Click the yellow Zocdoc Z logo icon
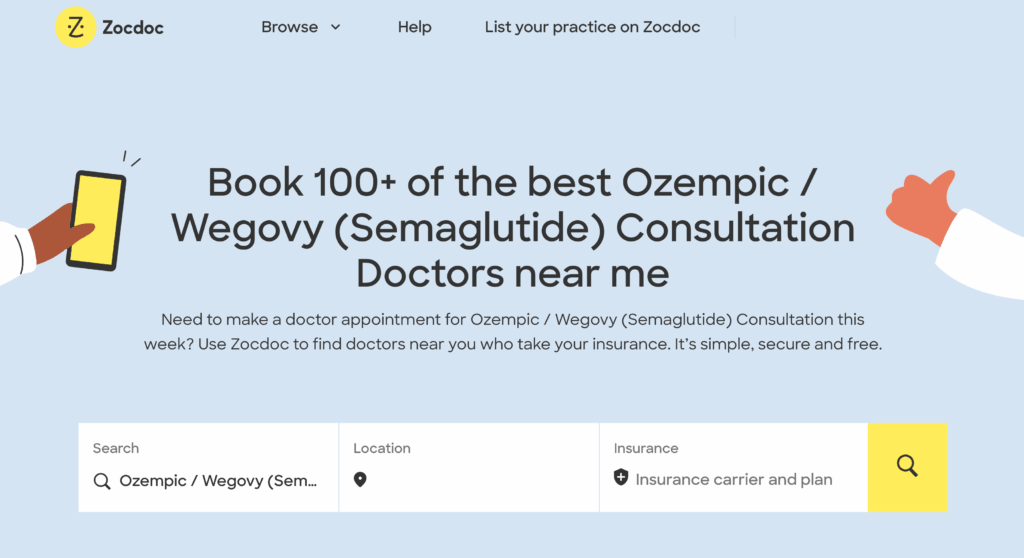 click(x=76, y=27)
